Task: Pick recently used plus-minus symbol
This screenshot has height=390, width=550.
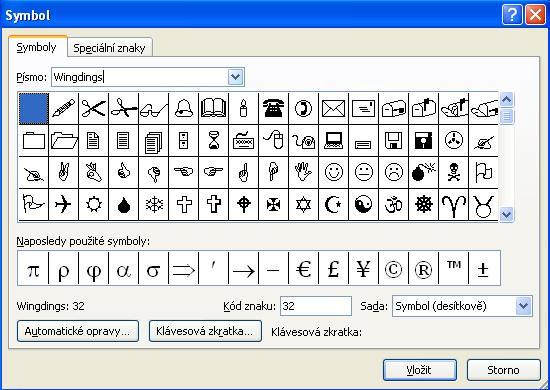Action: click(x=483, y=268)
